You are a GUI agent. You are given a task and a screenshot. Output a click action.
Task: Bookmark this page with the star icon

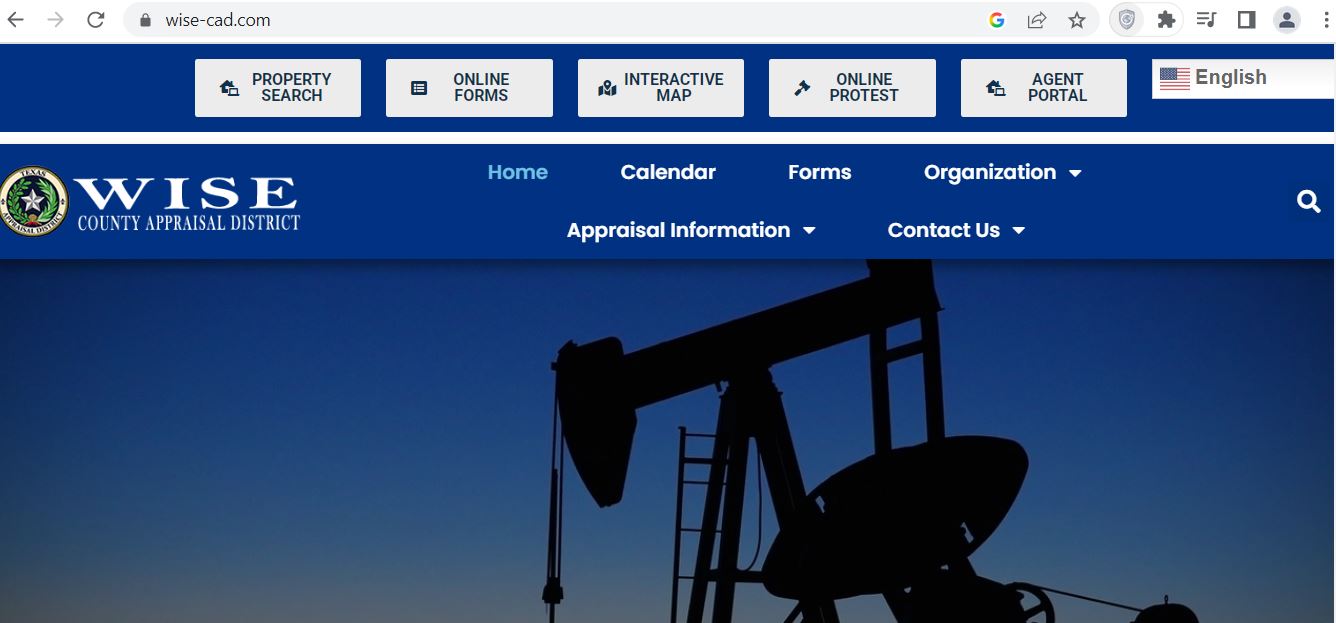[1077, 20]
